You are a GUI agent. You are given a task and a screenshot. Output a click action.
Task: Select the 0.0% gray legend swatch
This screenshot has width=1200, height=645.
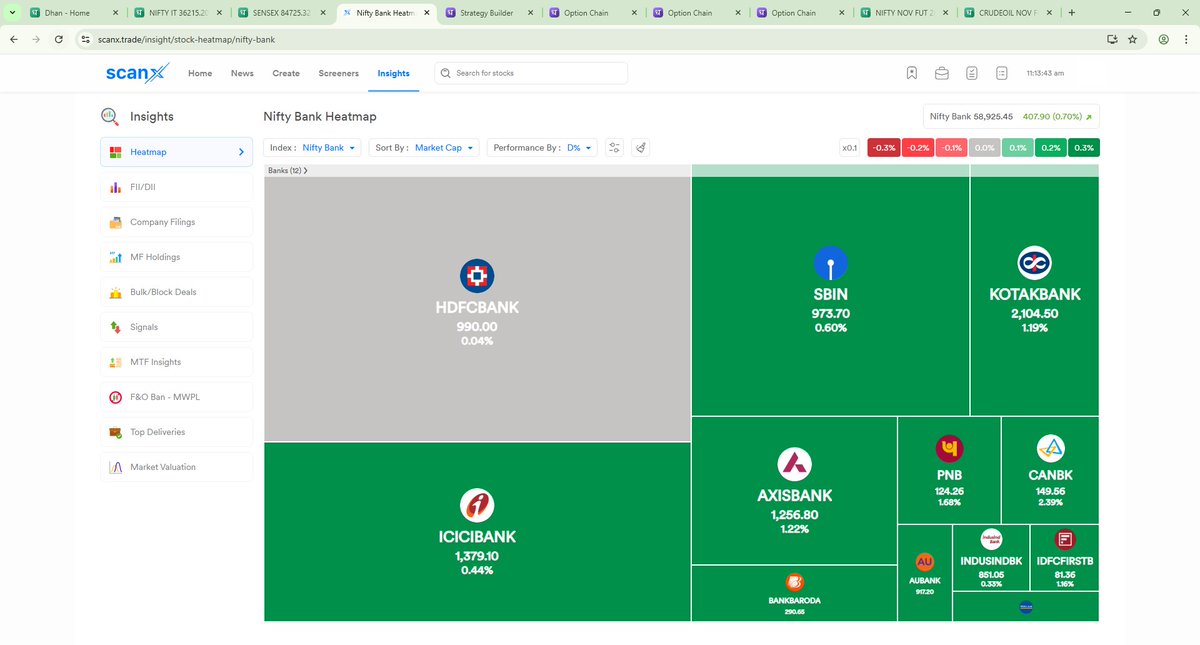pos(984,148)
